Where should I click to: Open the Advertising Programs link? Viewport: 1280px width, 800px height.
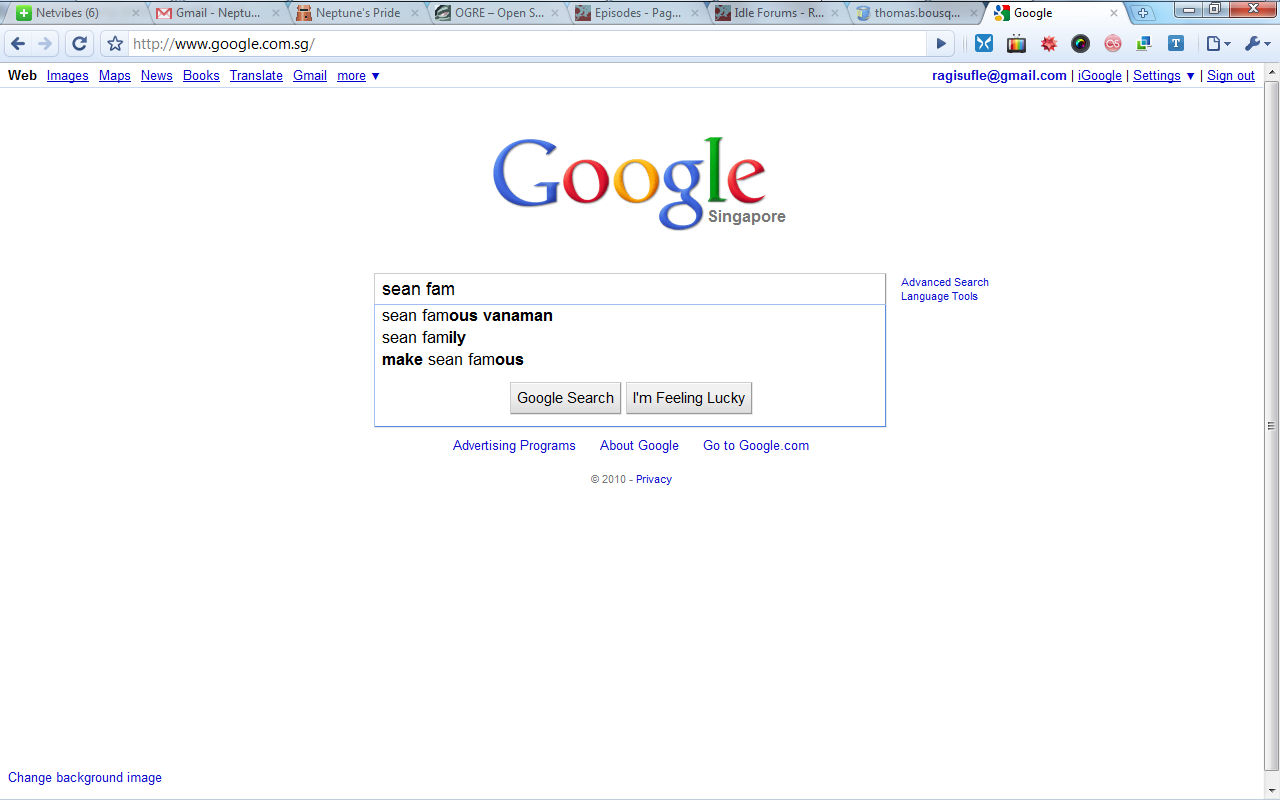514,446
